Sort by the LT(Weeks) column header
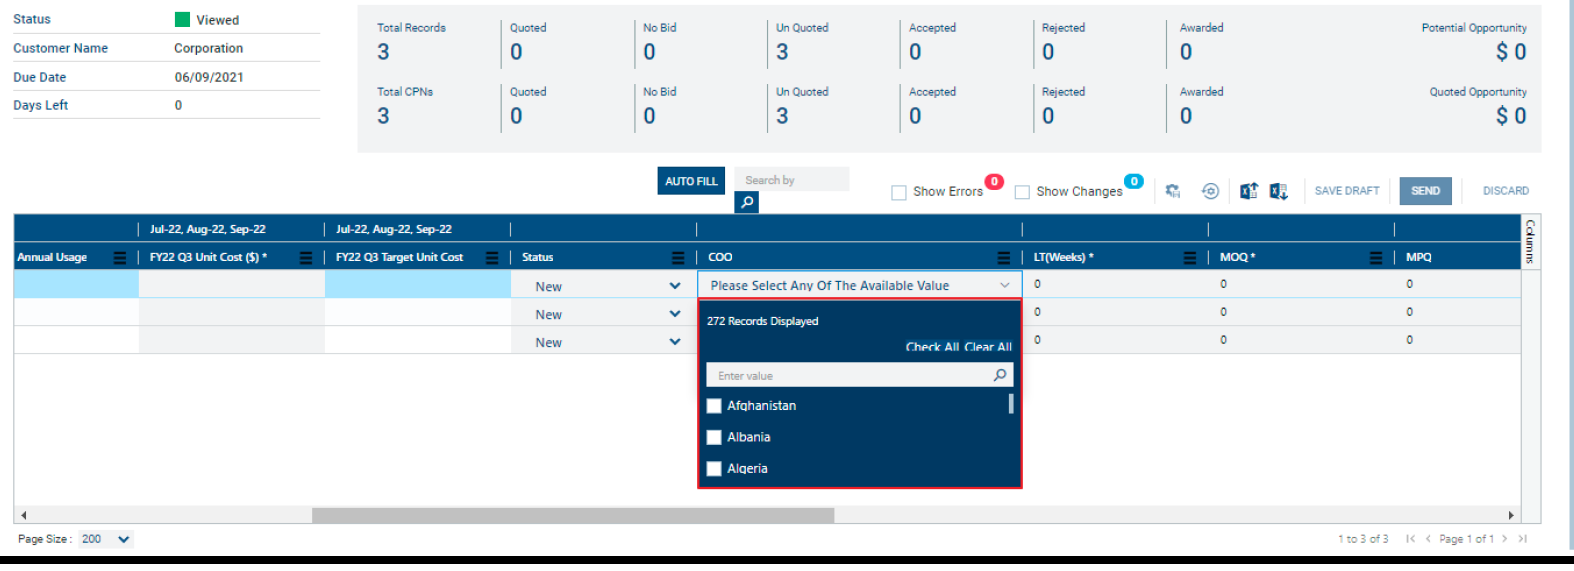This screenshot has height=571, width=1574. coord(1063,257)
